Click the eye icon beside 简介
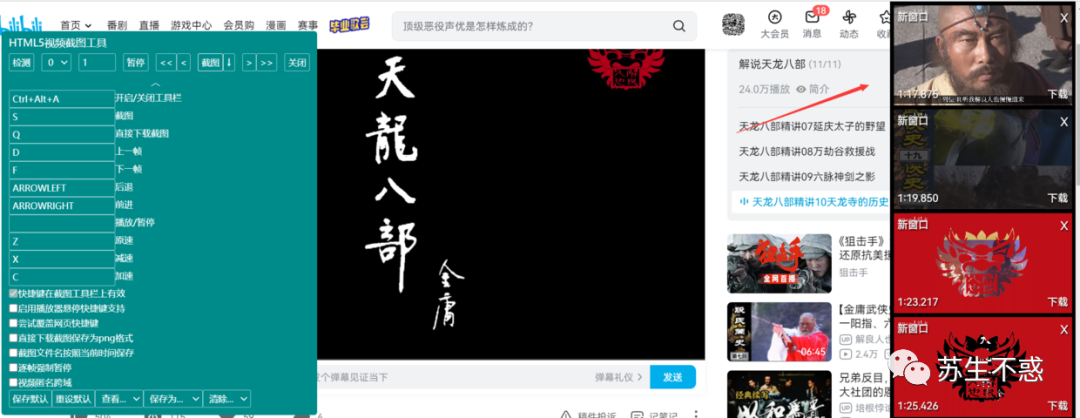 (801, 90)
